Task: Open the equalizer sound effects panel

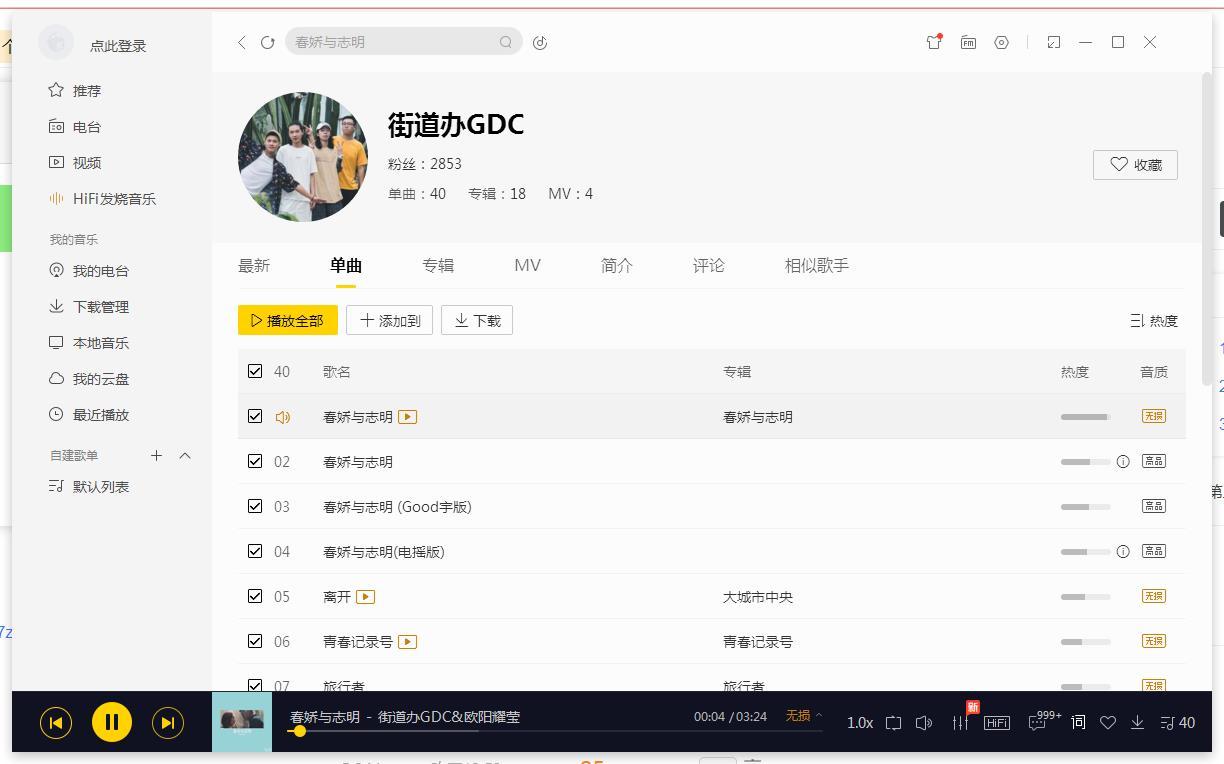Action: (x=959, y=722)
